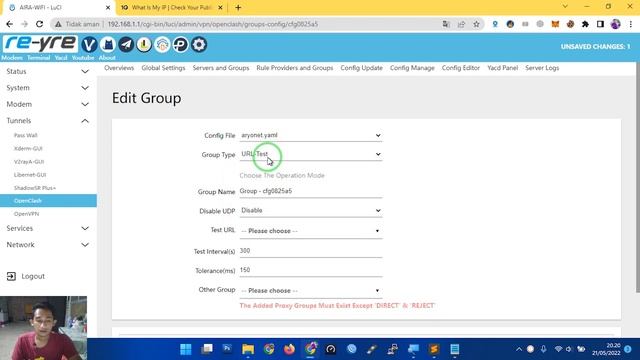The image size is (640, 360).
Task: Open the browser extensions puzzle icon
Action: click(x=585, y=24)
